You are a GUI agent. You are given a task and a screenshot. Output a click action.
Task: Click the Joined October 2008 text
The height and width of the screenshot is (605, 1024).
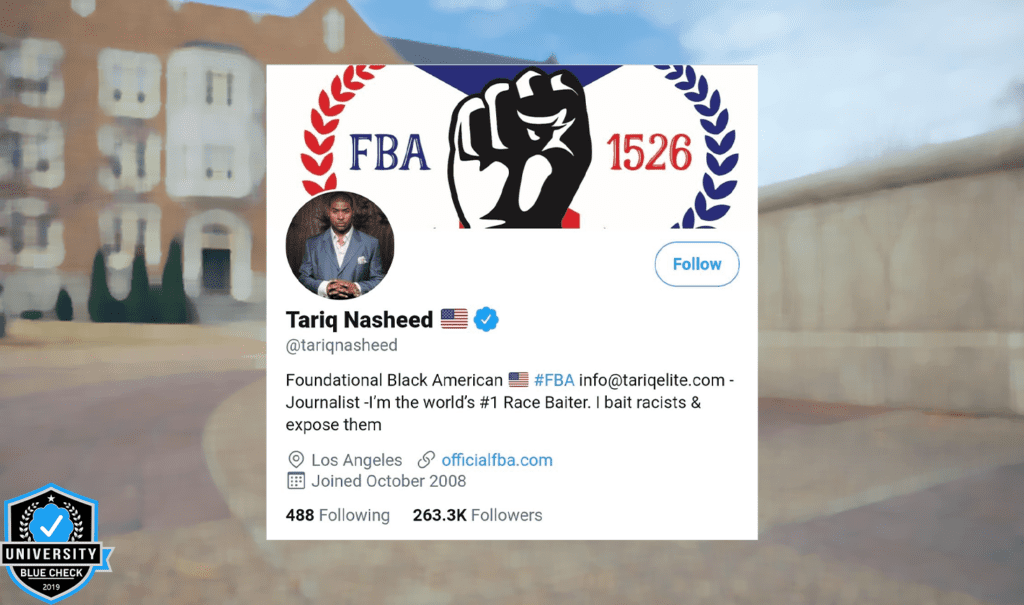pyautogui.click(x=389, y=481)
